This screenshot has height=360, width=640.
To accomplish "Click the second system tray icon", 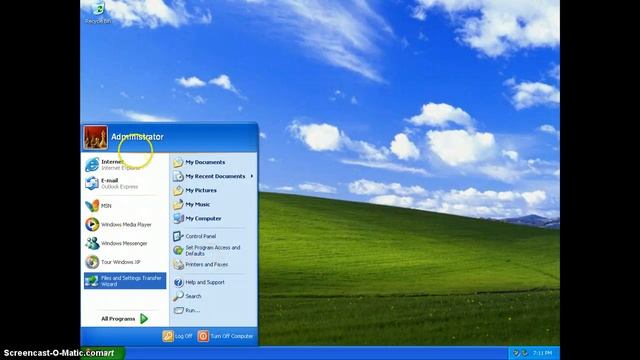I will tap(524, 353).
